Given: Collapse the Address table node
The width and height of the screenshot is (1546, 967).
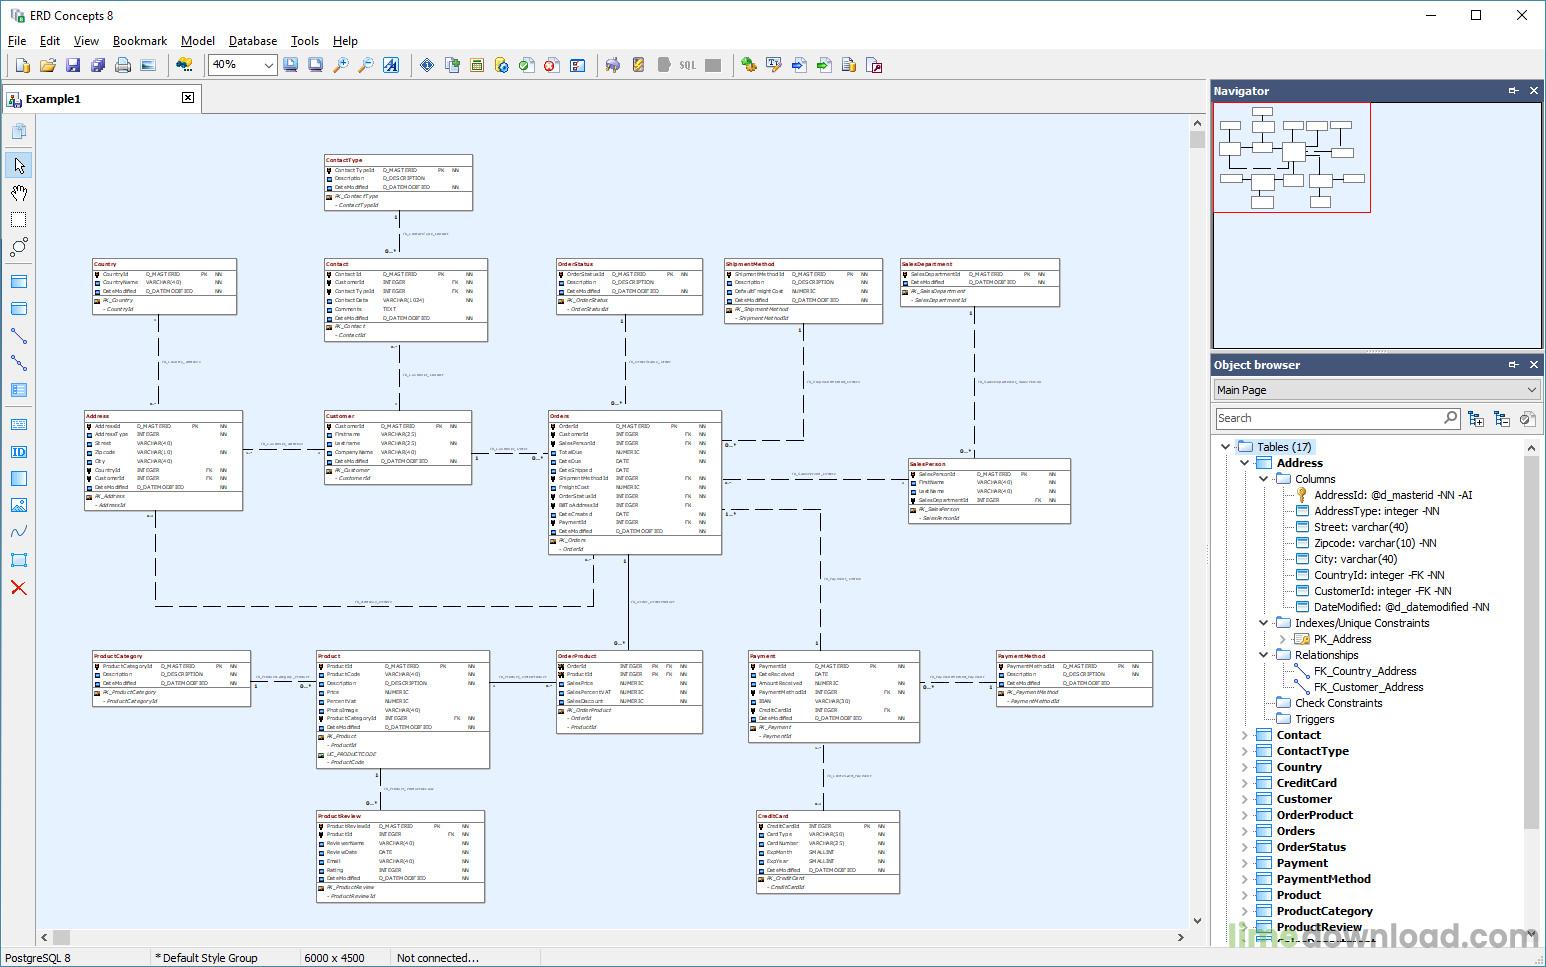Looking at the screenshot, I should pos(1245,463).
